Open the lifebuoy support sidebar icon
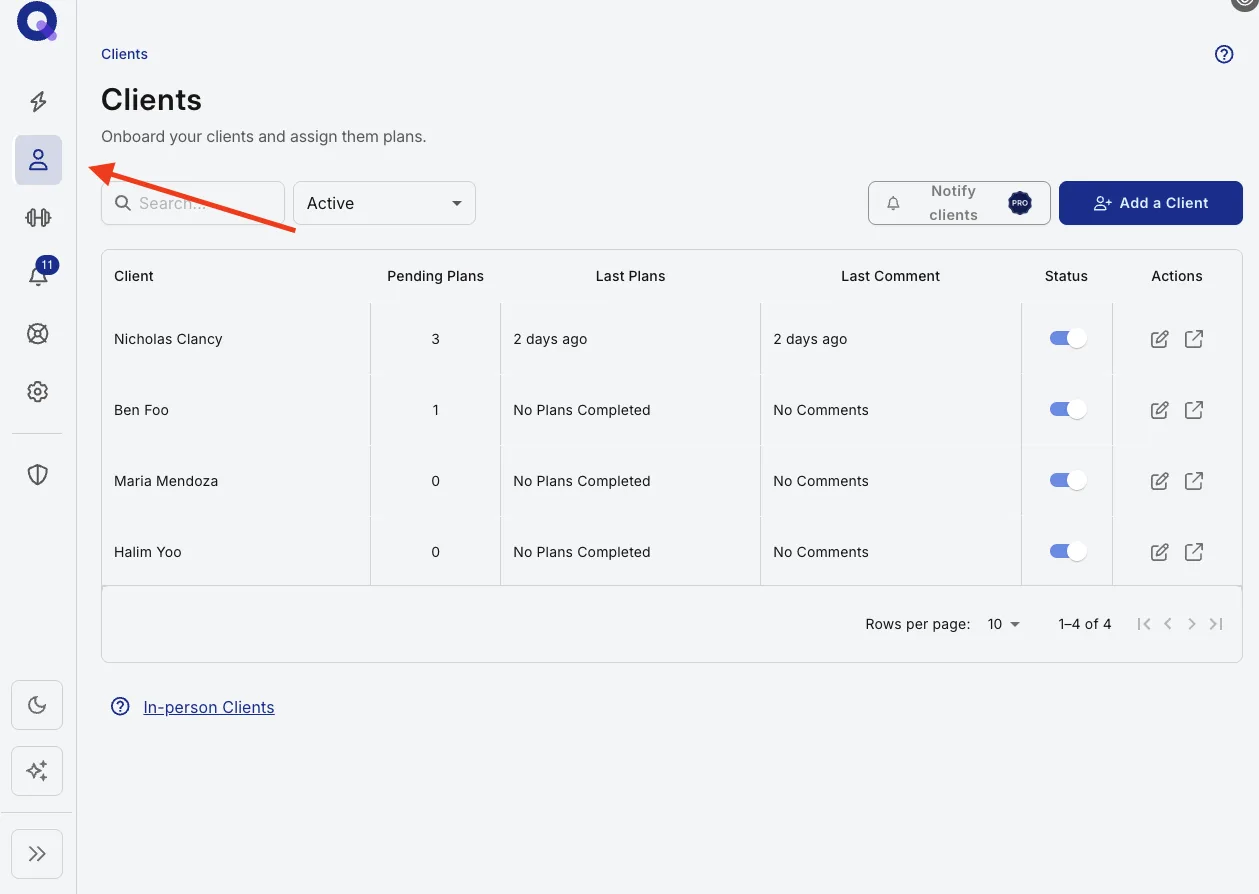Image resolution: width=1259 pixels, height=894 pixels. pos(38,334)
